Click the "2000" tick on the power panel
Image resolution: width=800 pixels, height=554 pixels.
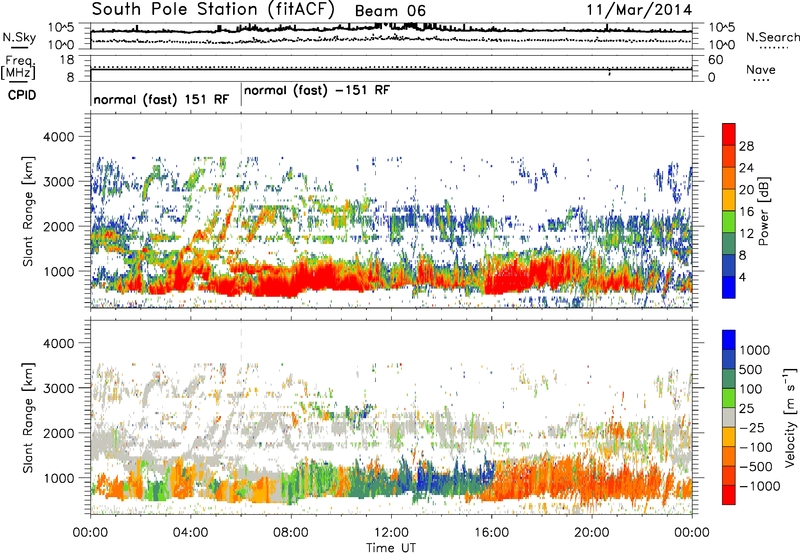[58, 226]
